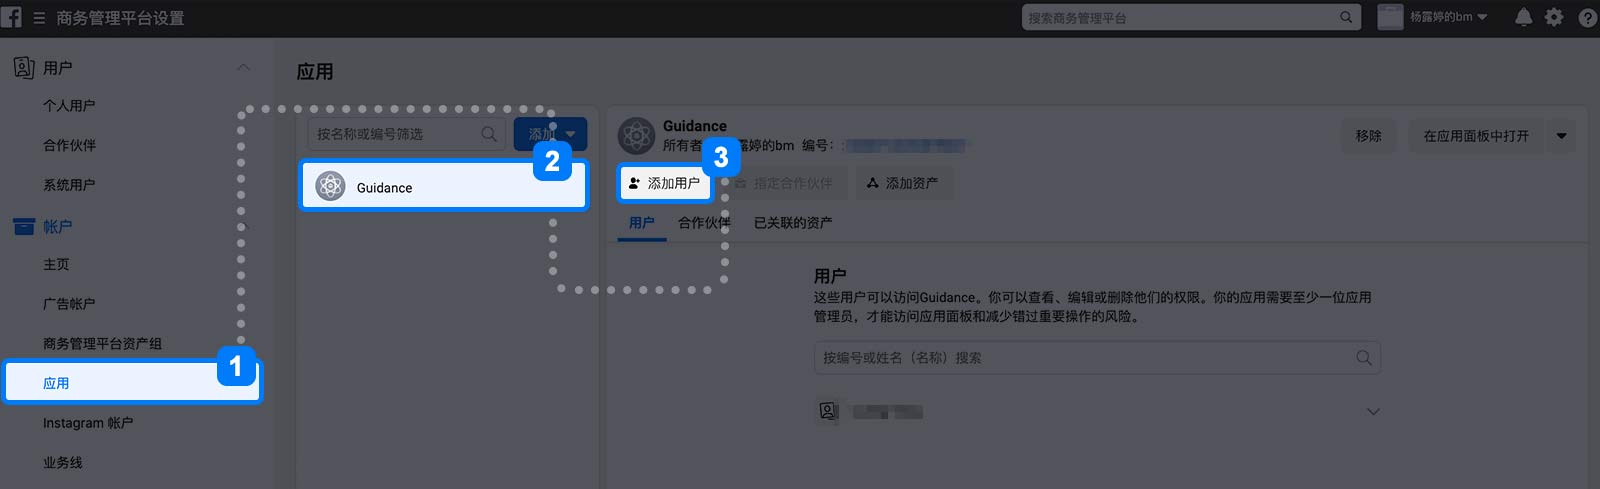Open the 杨露婷的bm account dropdown
Screen dimensions: 1600x489
coord(1433,17)
